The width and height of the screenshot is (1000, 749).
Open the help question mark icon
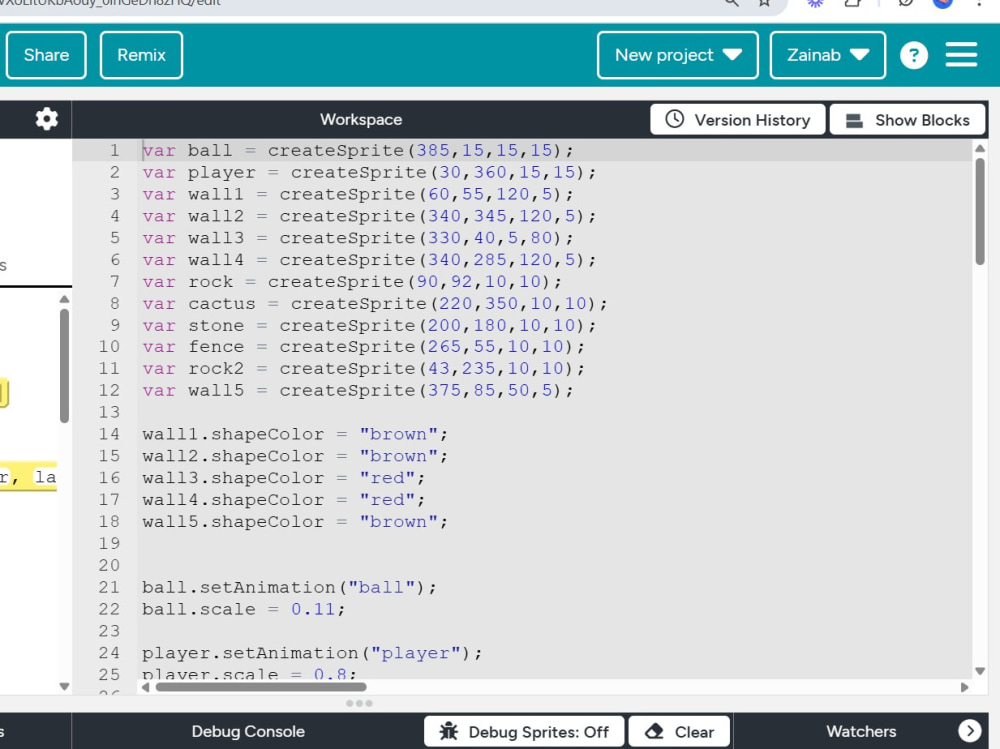pyautogui.click(x=913, y=56)
